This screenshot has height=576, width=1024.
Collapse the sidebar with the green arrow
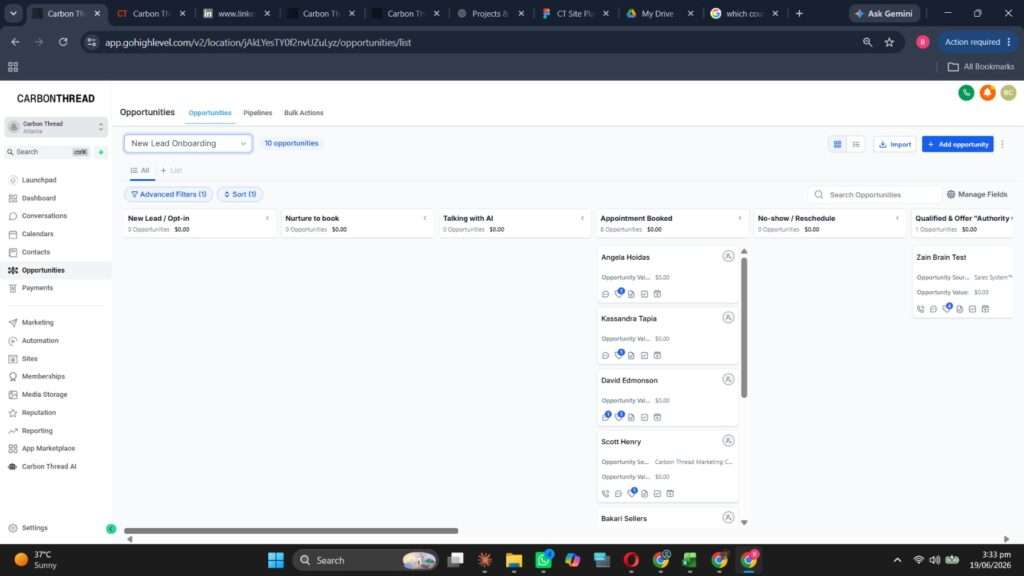[111, 528]
